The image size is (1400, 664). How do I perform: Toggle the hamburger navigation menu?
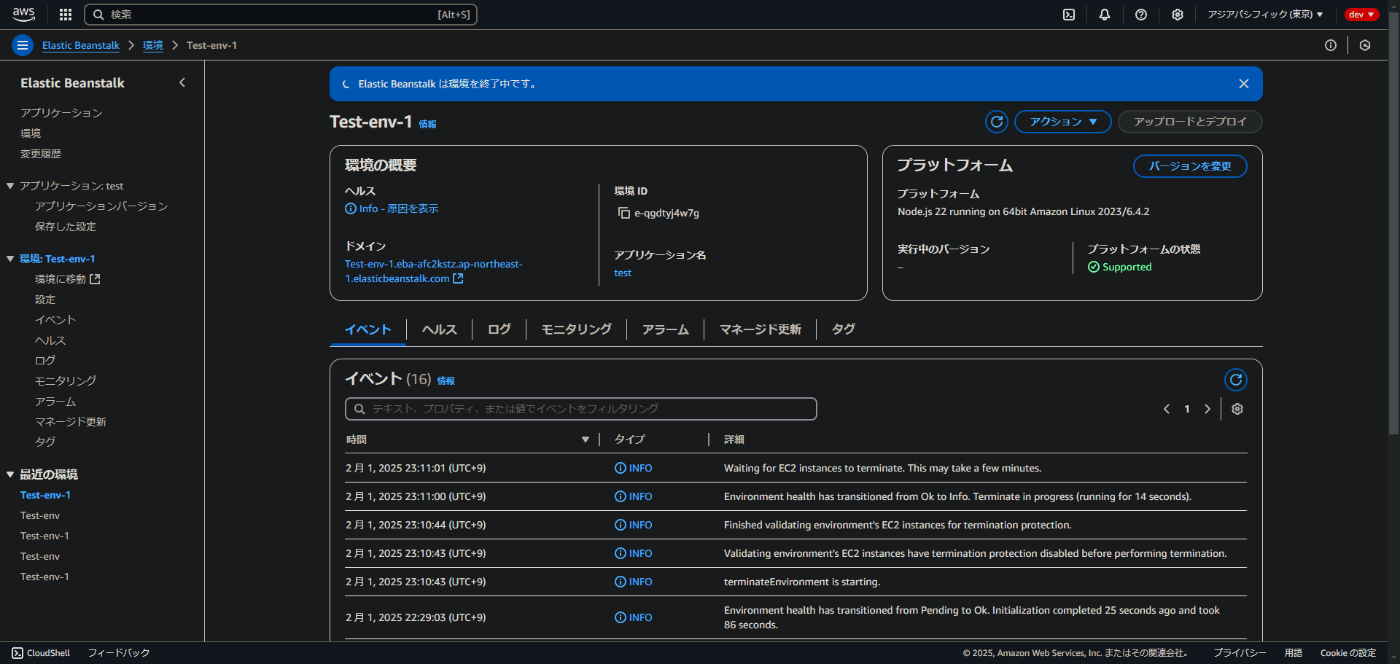[23, 45]
